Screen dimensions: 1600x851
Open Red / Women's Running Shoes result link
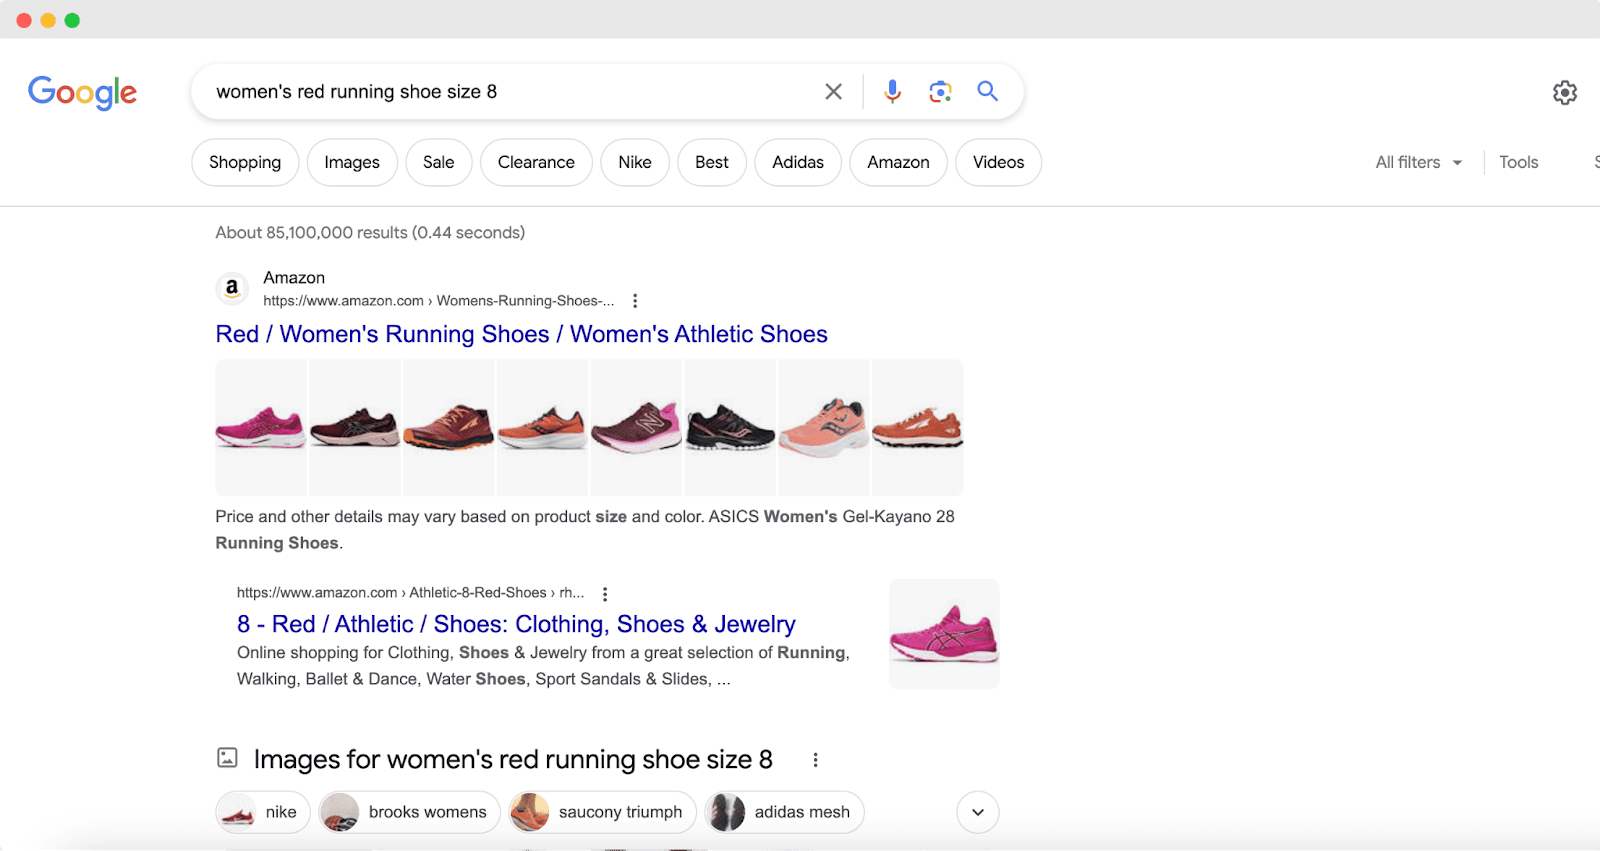[521, 334]
